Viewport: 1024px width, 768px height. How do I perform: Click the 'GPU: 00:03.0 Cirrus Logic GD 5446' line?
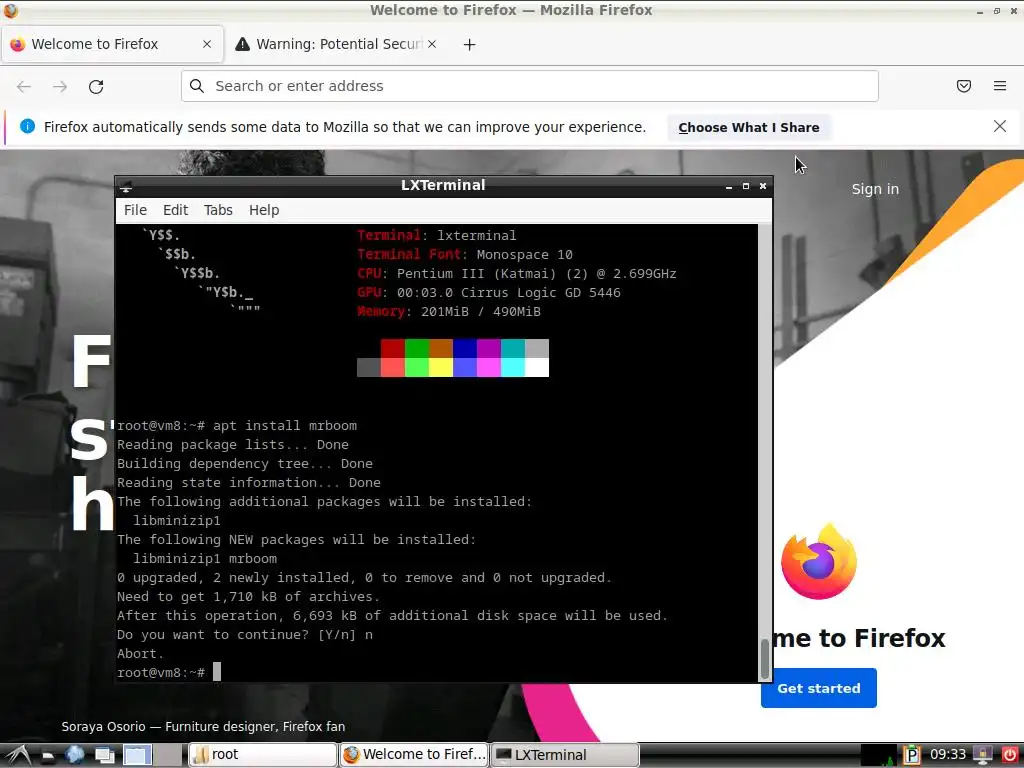[488, 293]
